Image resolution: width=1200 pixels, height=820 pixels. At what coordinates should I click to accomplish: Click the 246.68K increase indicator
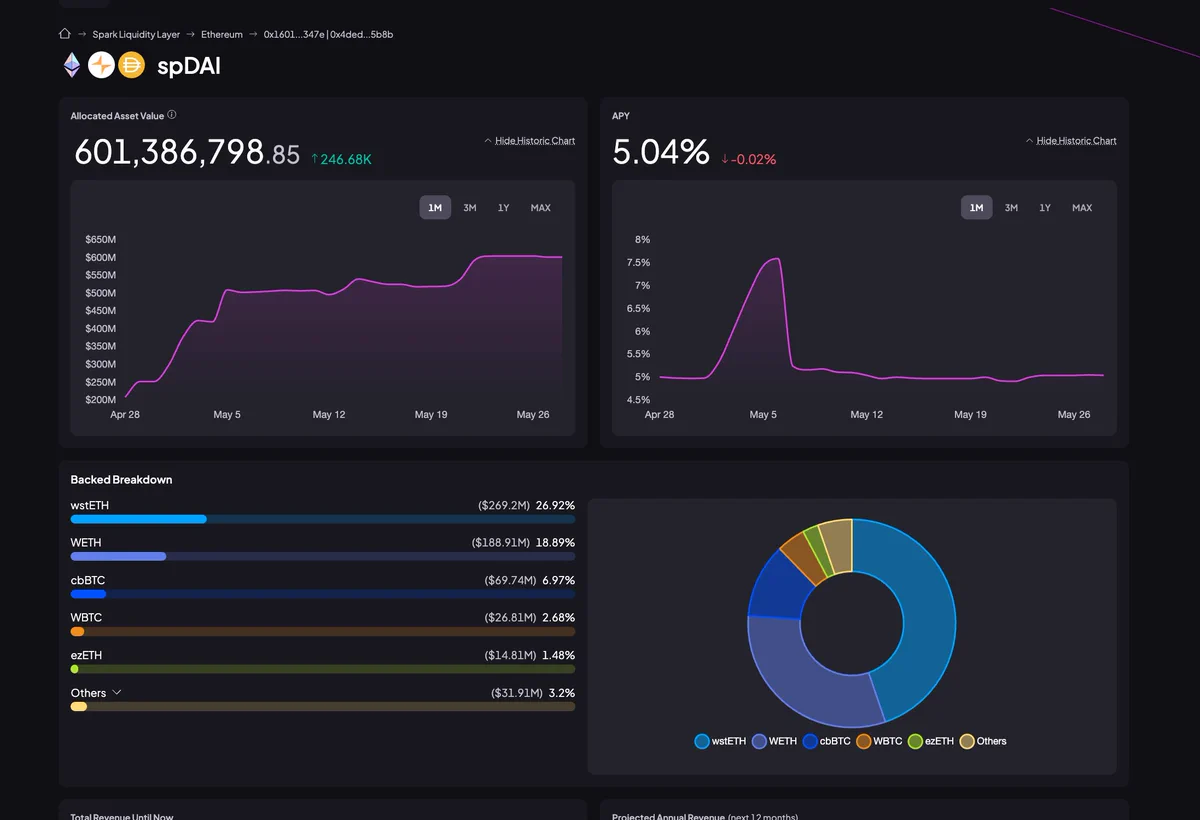[341, 159]
